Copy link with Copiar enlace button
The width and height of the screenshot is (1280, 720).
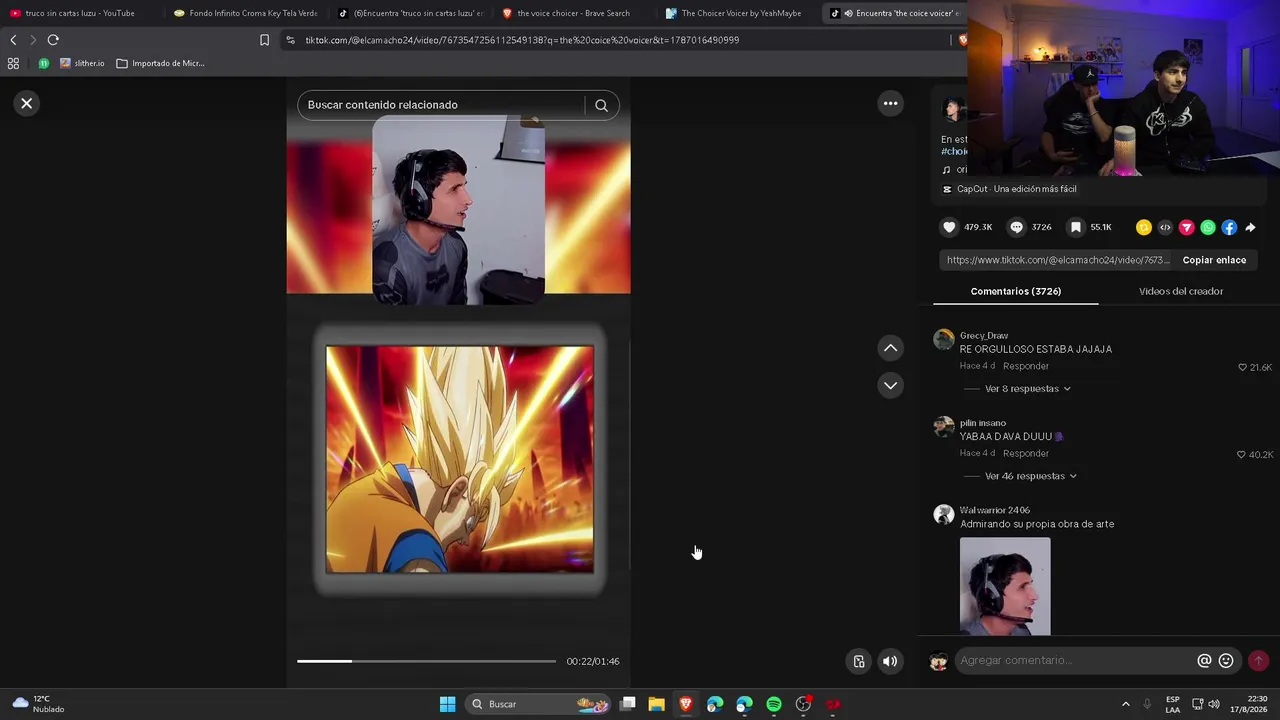tap(1214, 260)
